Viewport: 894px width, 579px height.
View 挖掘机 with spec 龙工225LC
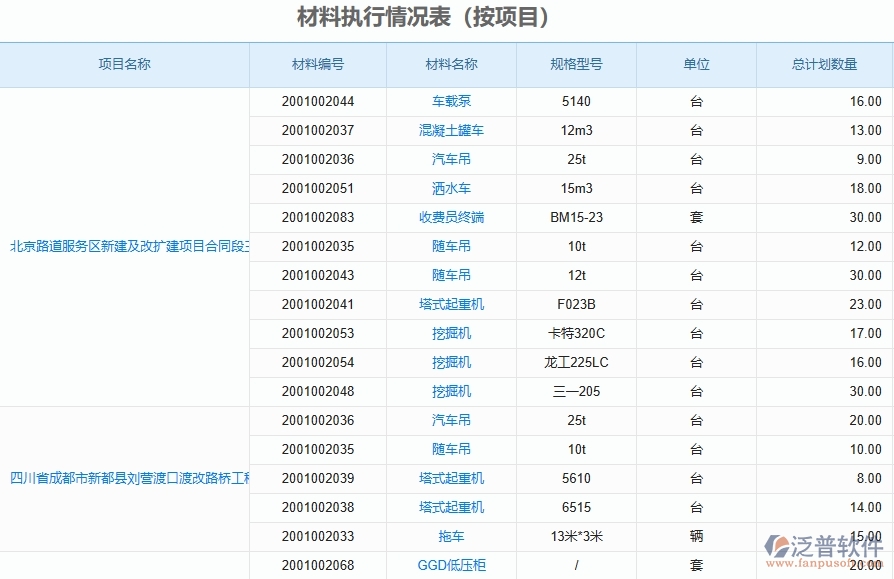[x=449, y=362]
